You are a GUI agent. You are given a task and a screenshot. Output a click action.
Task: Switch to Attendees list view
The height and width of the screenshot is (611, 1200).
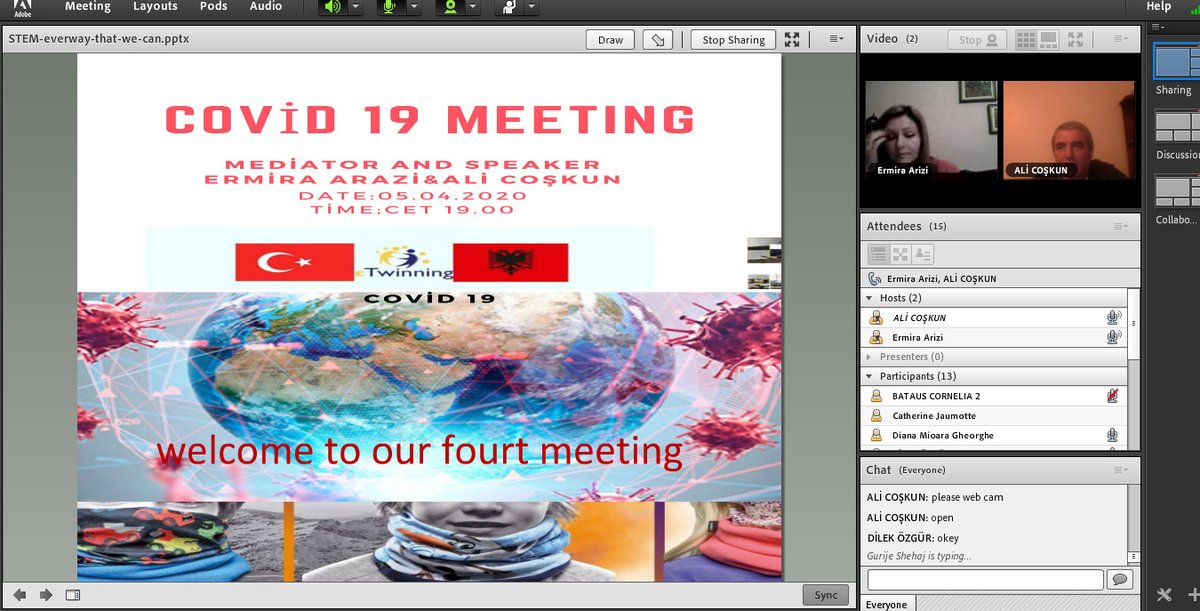(x=878, y=254)
